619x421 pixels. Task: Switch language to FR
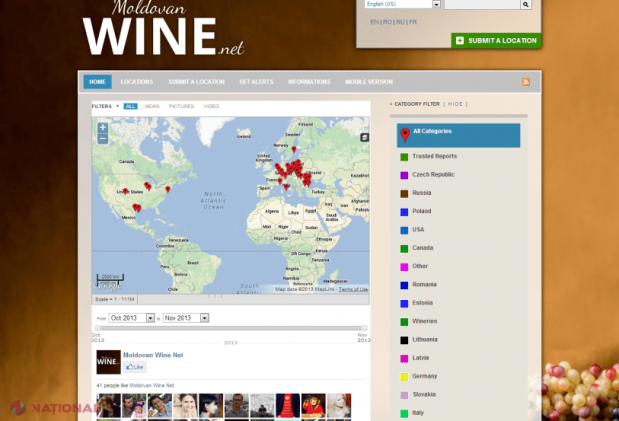click(x=413, y=22)
